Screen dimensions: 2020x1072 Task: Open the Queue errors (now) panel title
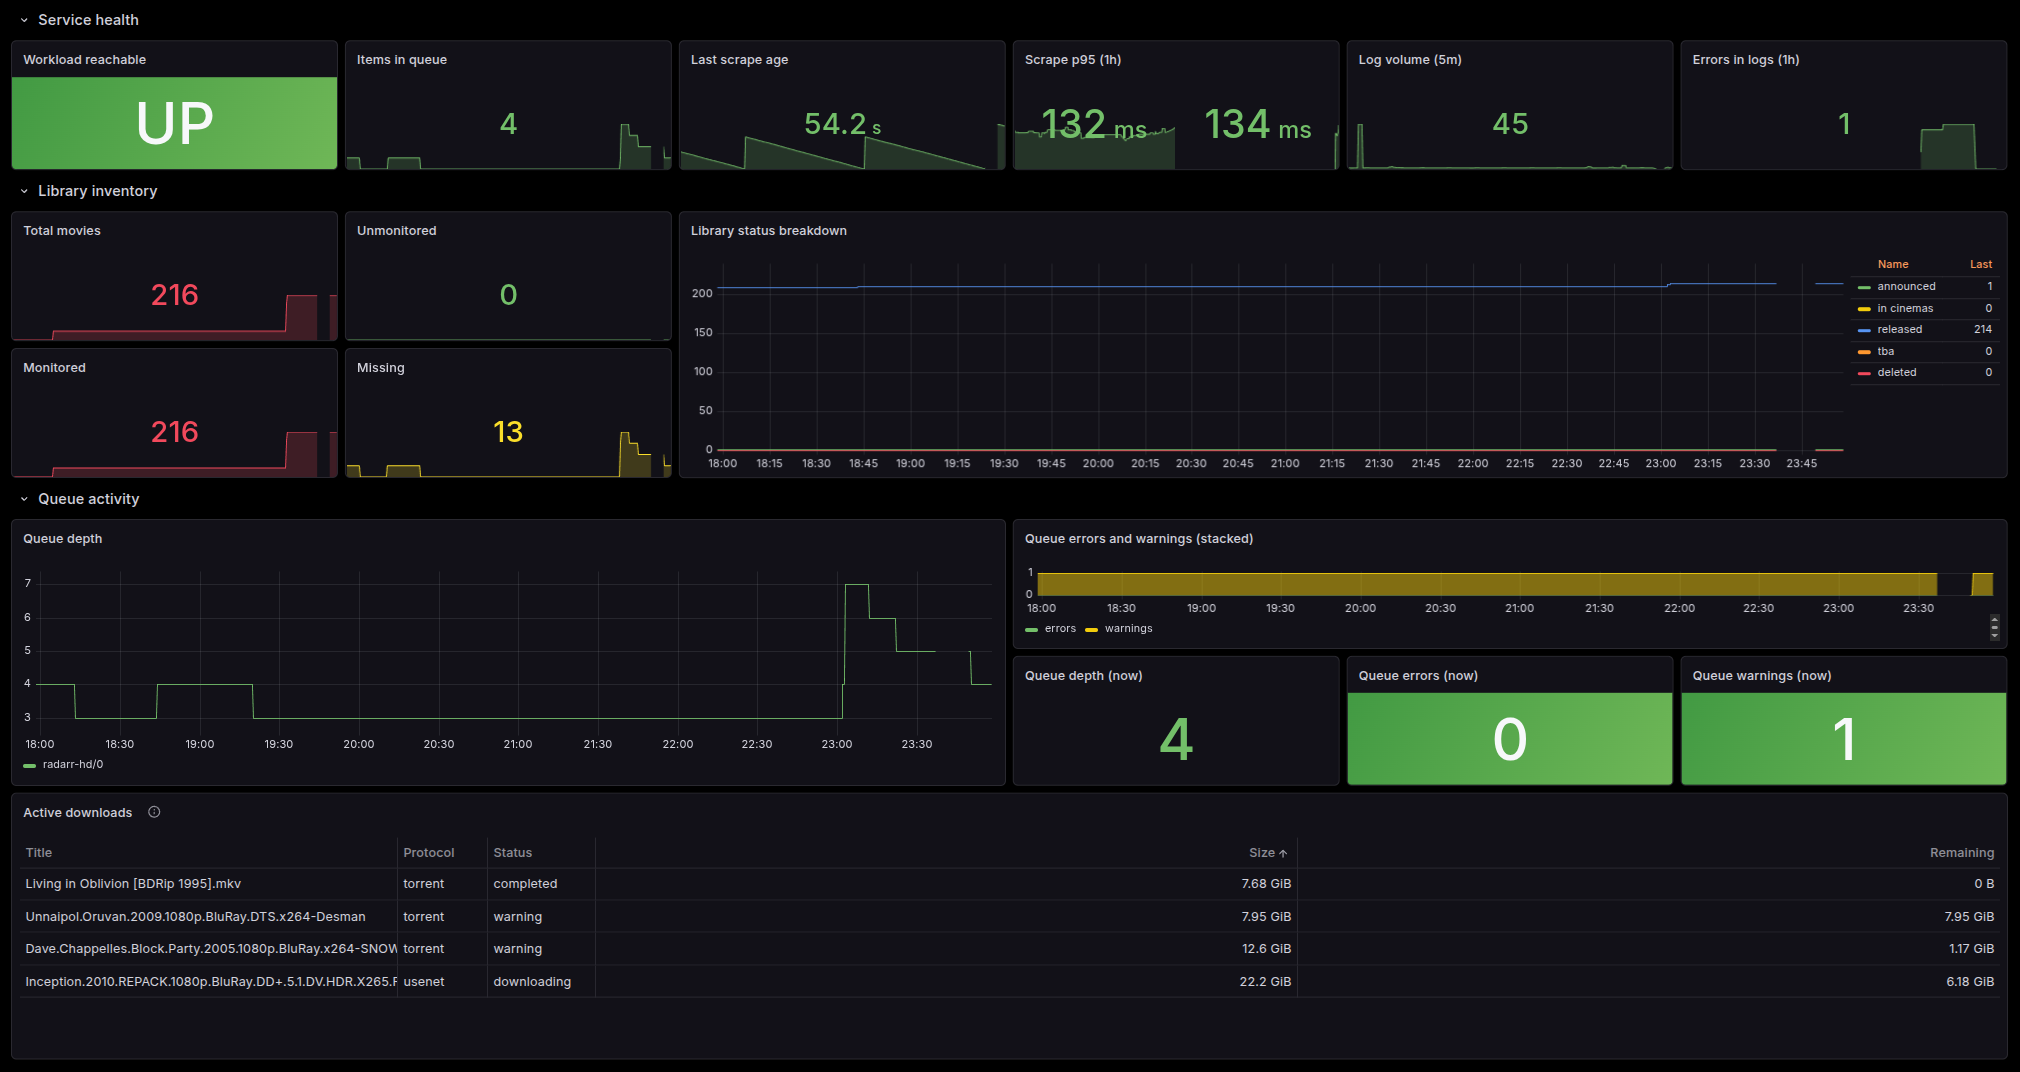click(1417, 676)
